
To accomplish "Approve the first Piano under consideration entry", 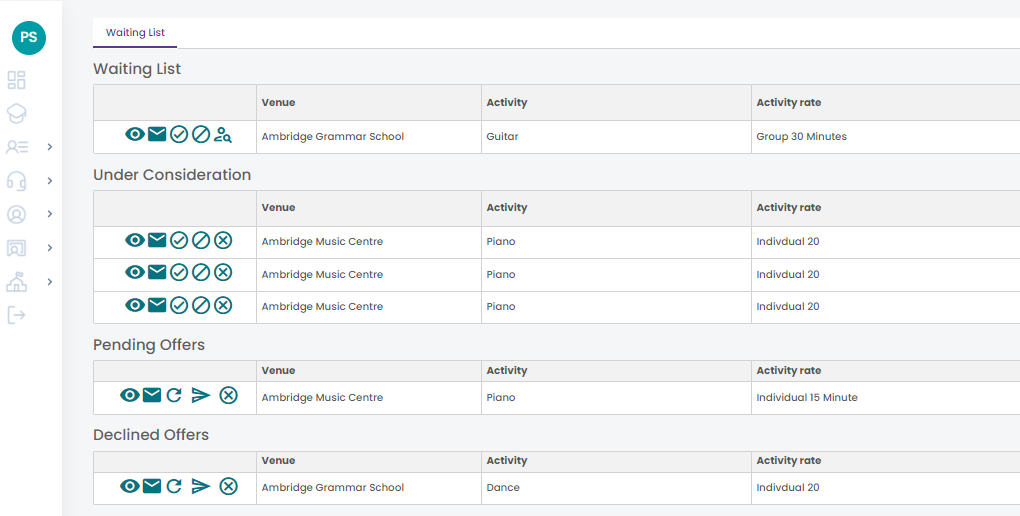I will (x=179, y=240).
